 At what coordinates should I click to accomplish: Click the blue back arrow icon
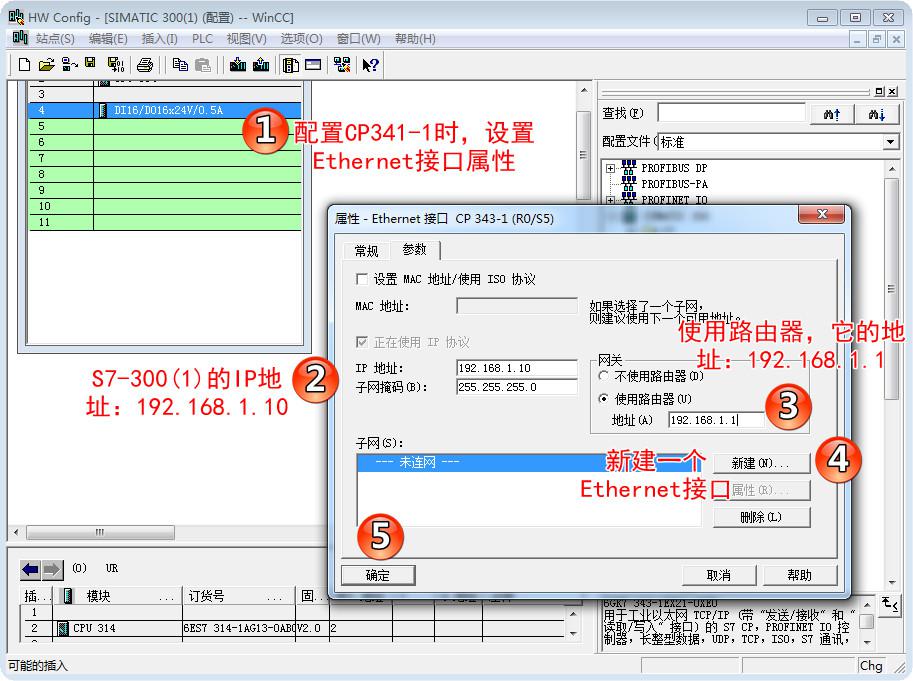30,569
